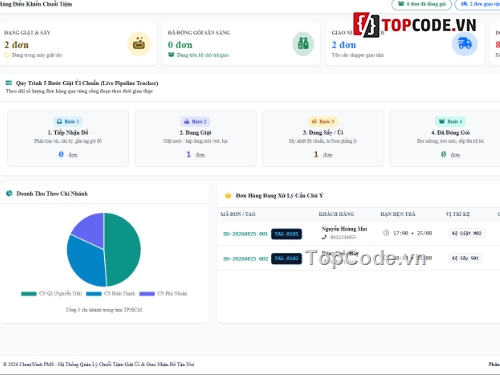Click the VỊ TRÍ KỆ column header
Image resolution: width=500 pixels, height=375 pixels.
458,214
